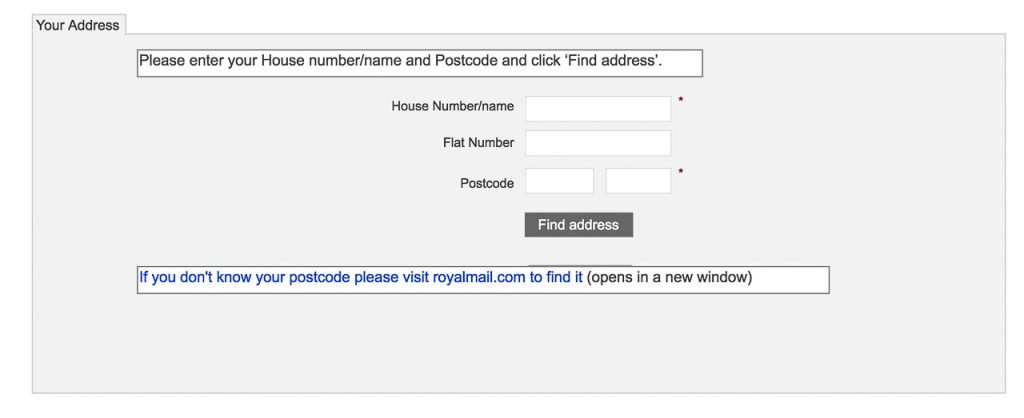
Task: Focus the Flat Number text box
Action: 597,143
